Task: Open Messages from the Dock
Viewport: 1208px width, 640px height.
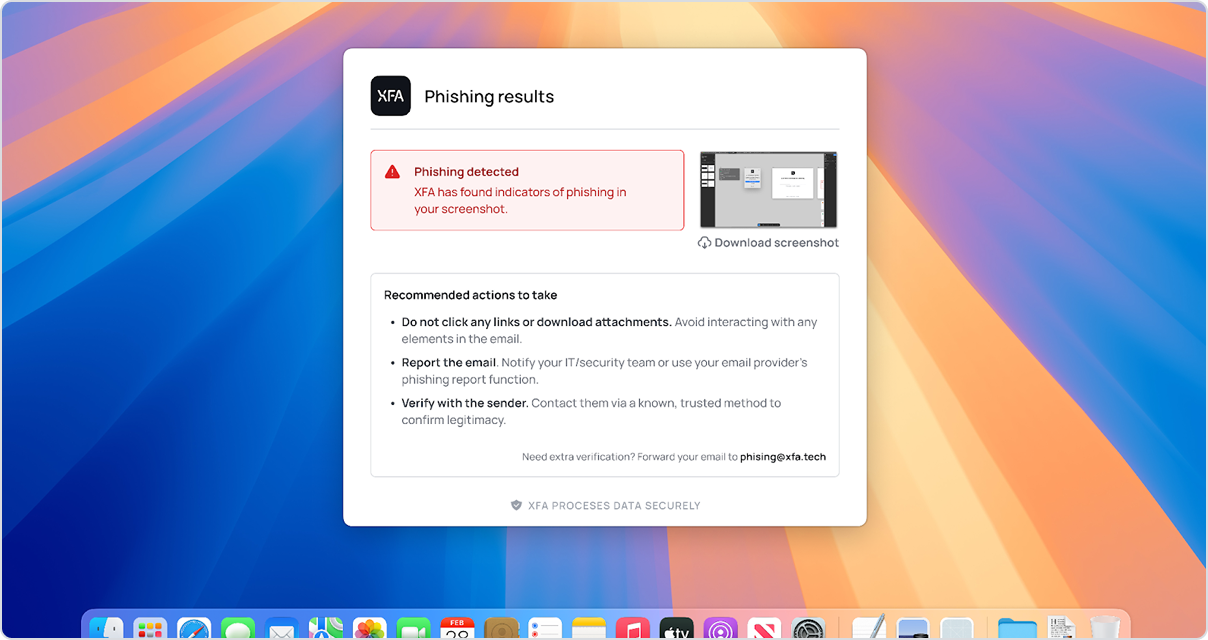Action: pos(238,629)
